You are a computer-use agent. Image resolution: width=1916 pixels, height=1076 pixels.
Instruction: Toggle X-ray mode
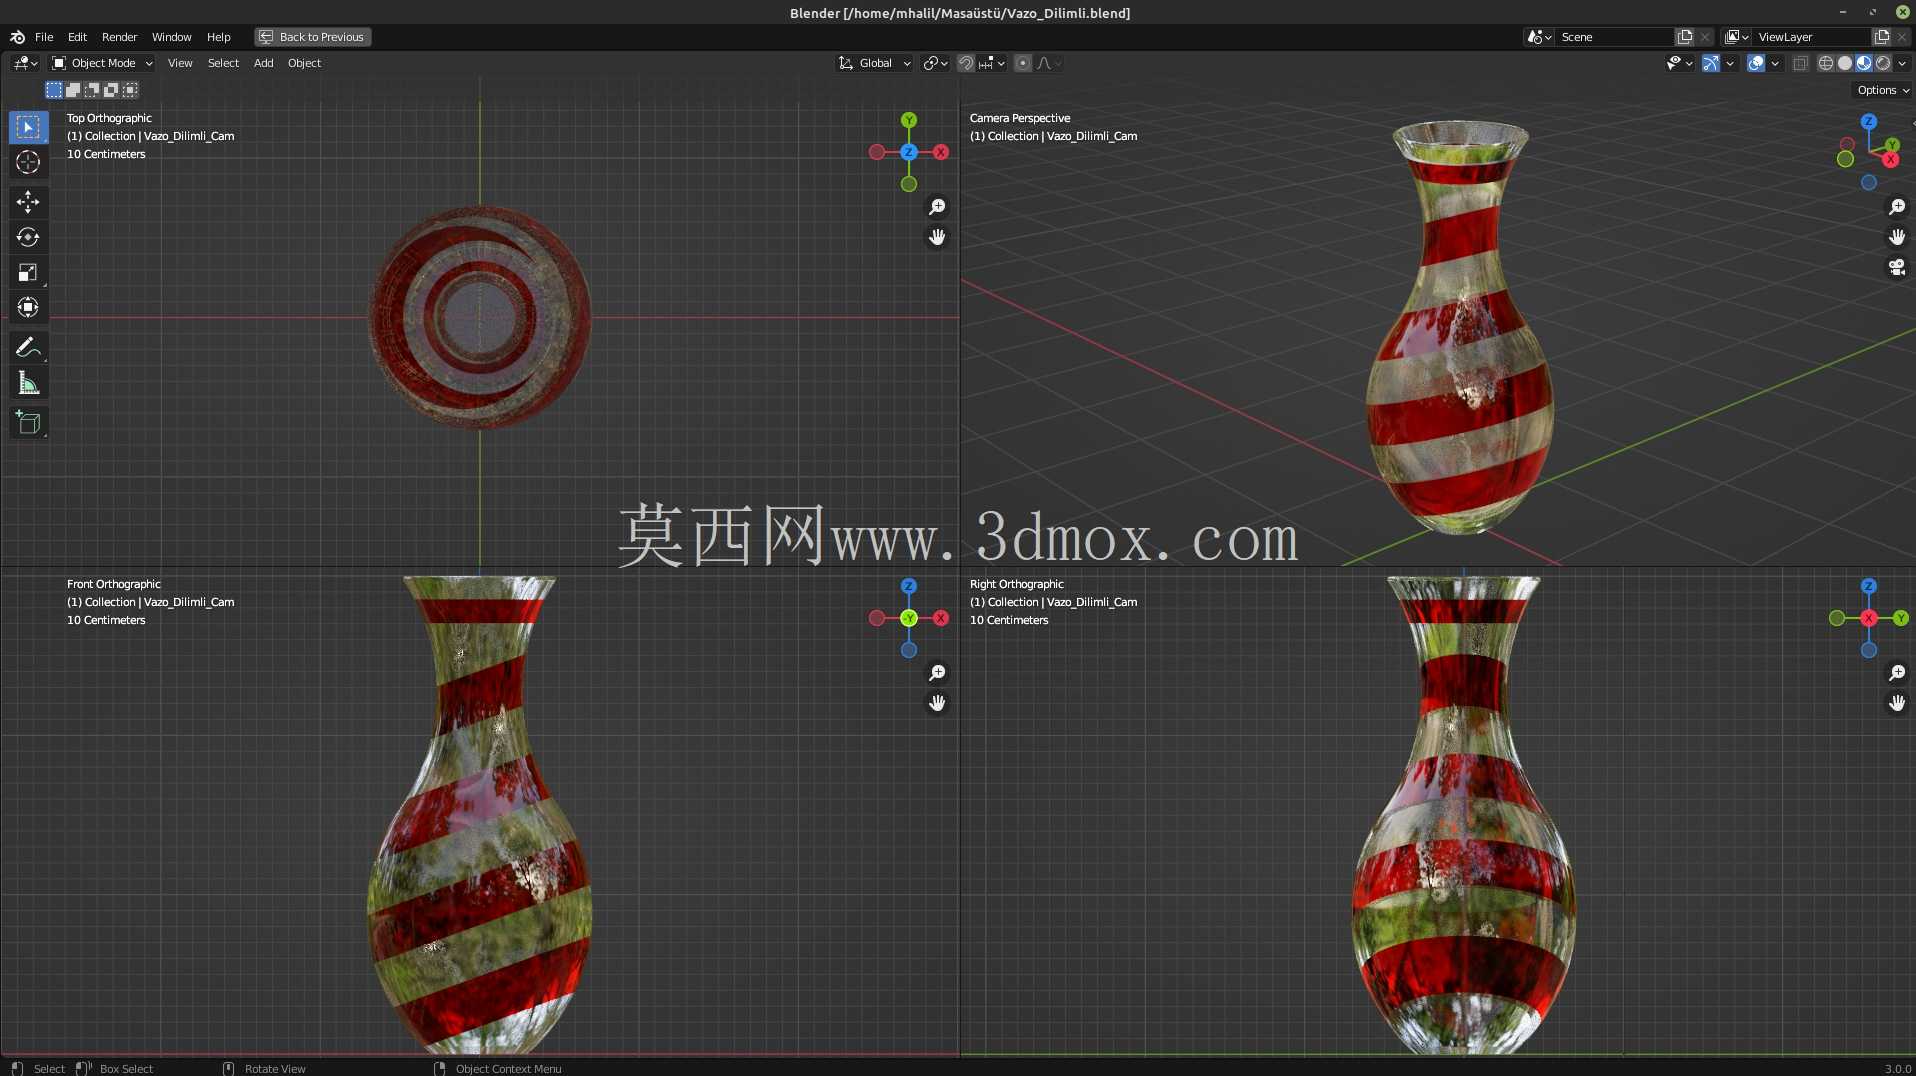point(1801,63)
